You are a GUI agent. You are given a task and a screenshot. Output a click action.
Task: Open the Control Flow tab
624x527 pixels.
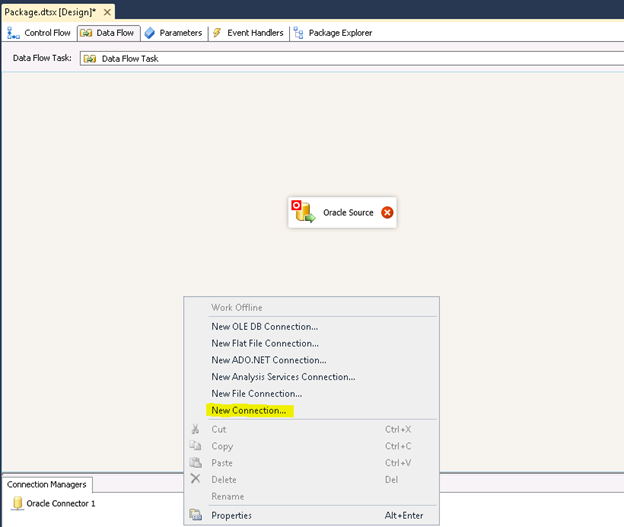coord(39,33)
